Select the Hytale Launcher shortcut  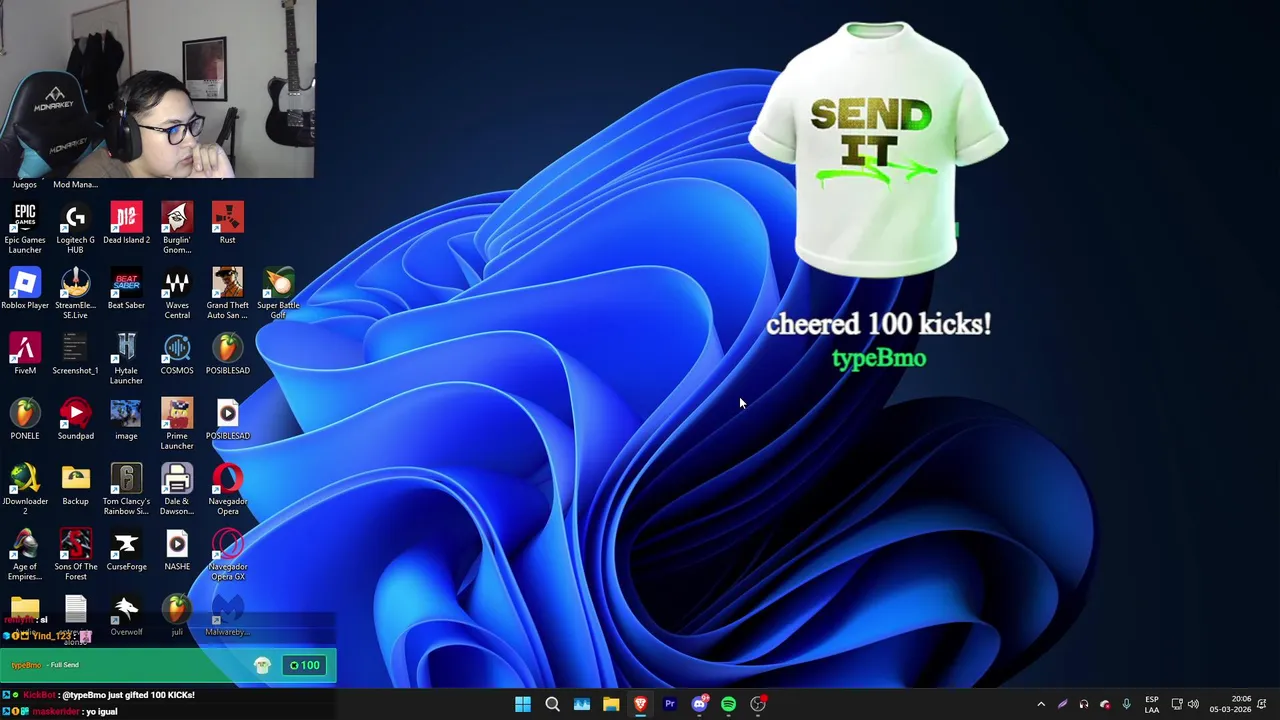pos(126,358)
